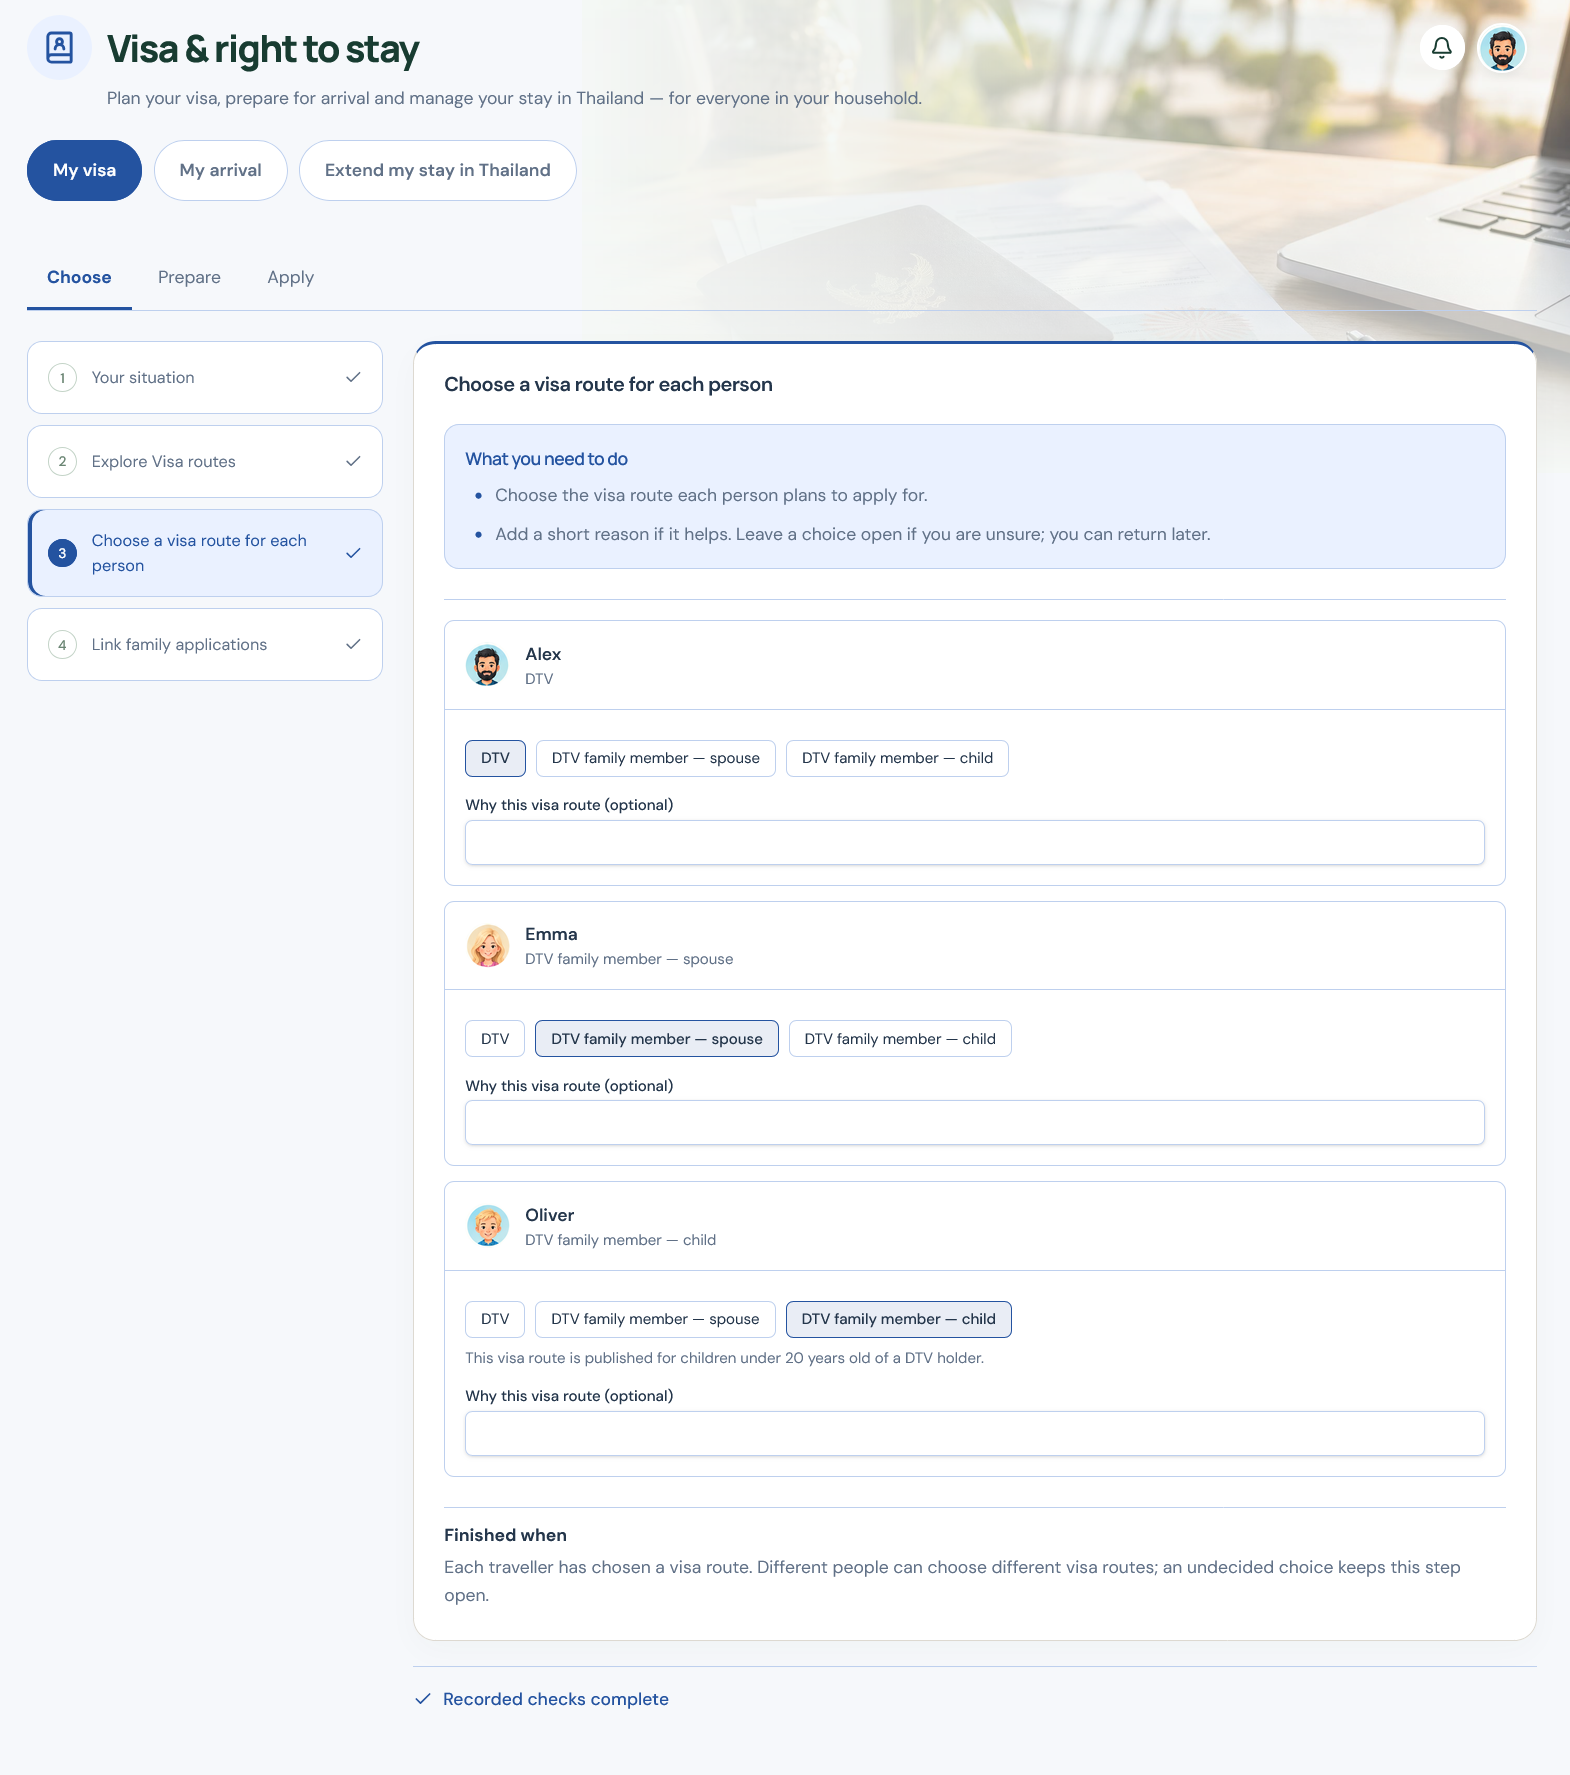Select DTV family member — spouse for Oliver
The image size is (1570, 1775).
[655, 1319]
